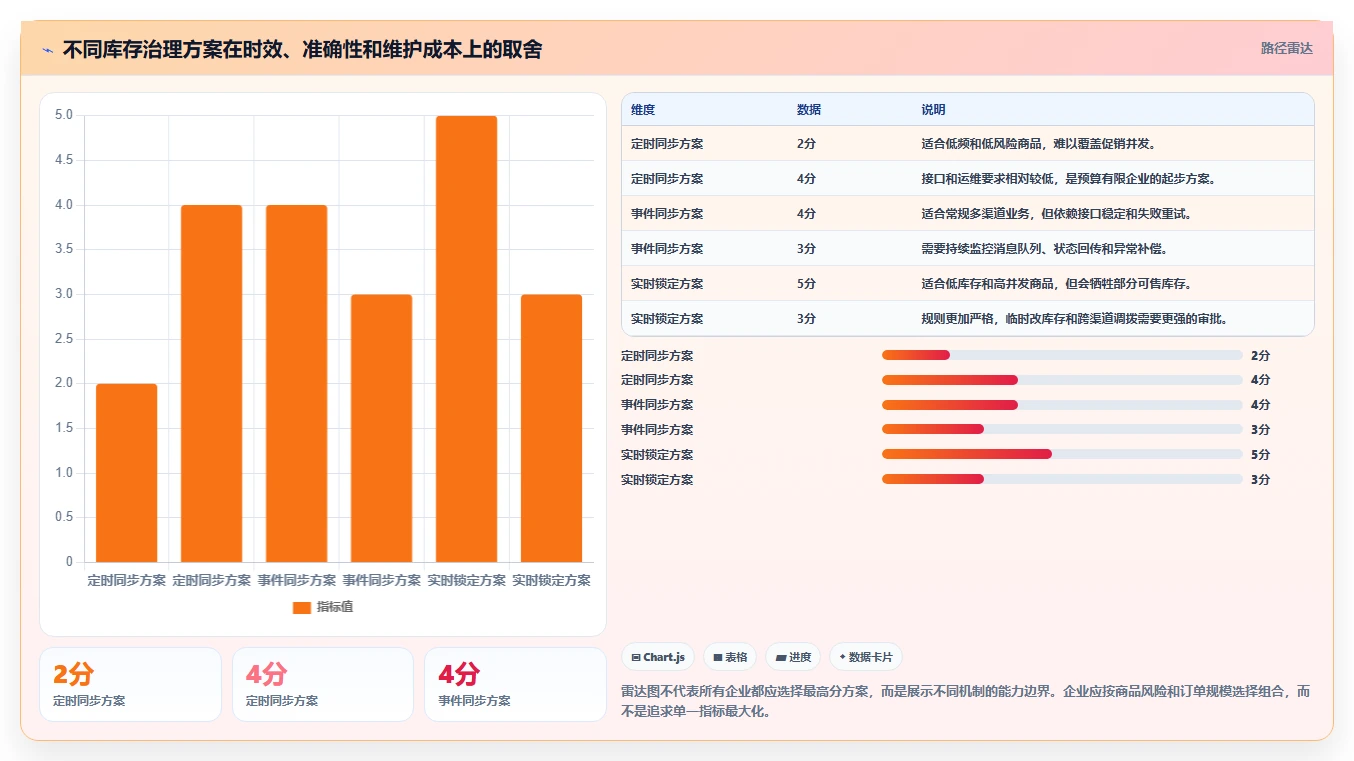Click the 实时锁定方案 progress bar showing 5分
The height and width of the screenshot is (761, 1354).
pos(1062,454)
